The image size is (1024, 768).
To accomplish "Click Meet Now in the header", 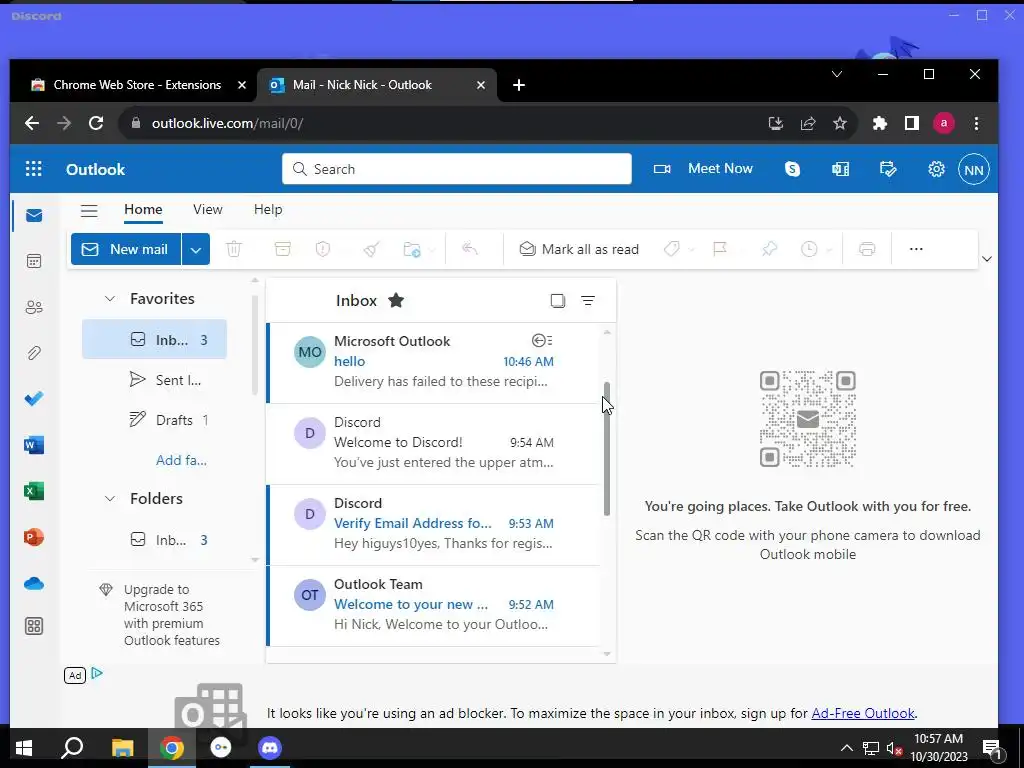I will tap(703, 169).
